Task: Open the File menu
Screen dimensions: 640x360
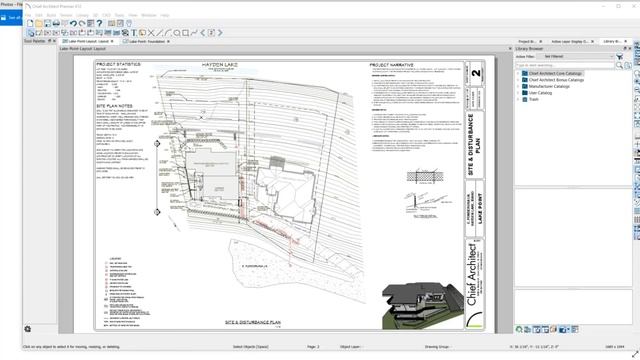Action: pyautogui.click(x=28, y=15)
